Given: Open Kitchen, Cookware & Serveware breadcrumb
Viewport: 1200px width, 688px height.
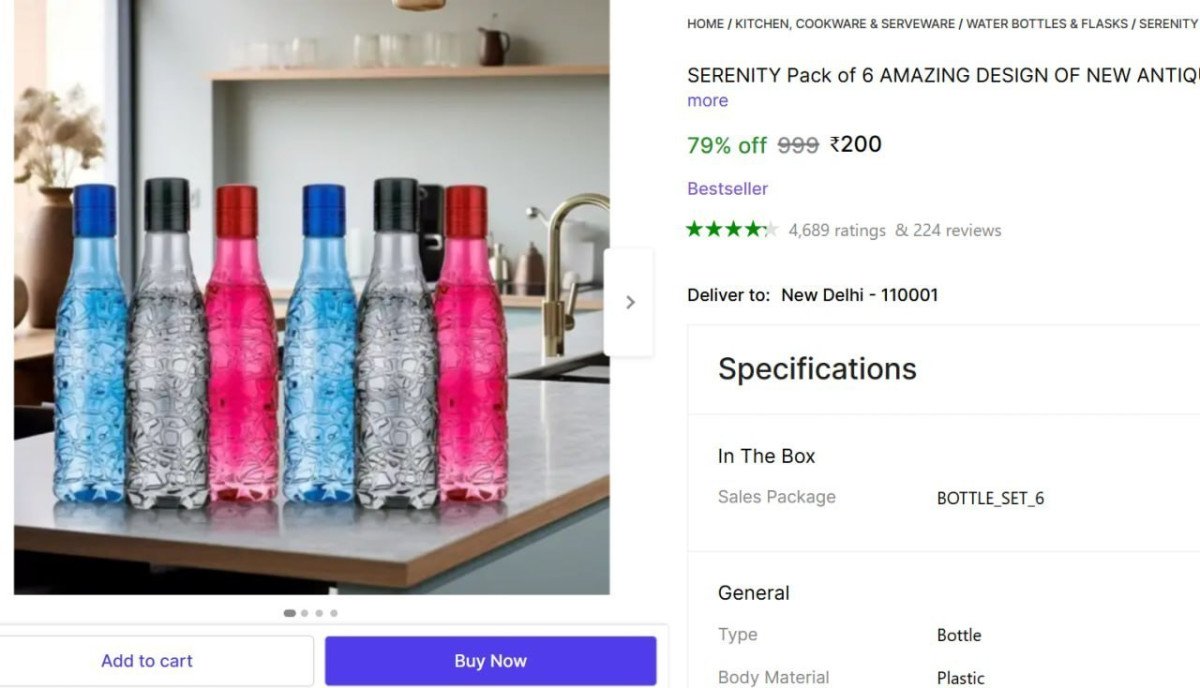Looking at the screenshot, I should coord(845,24).
